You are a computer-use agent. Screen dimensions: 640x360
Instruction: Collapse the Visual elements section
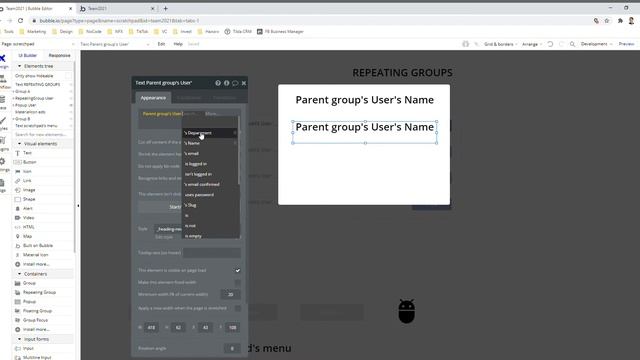point(19,144)
